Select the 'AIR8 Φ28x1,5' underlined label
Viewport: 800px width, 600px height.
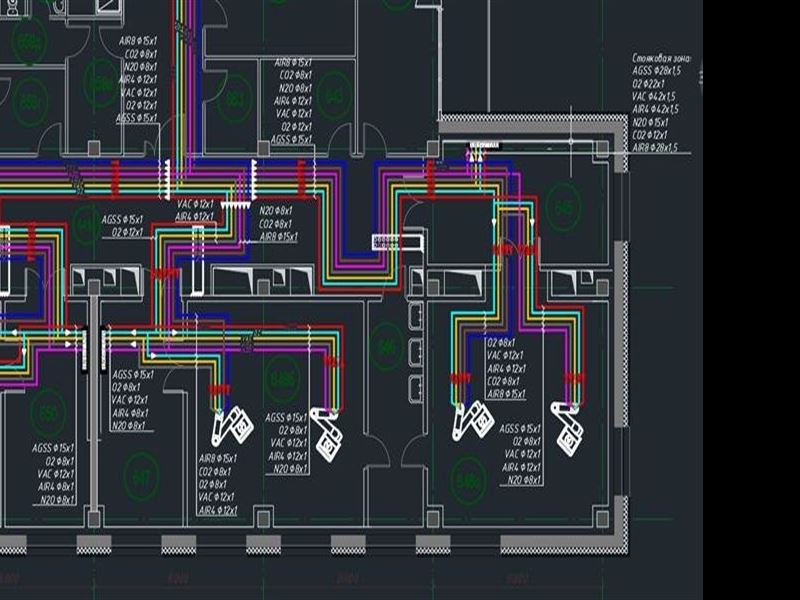pos(655,147)
